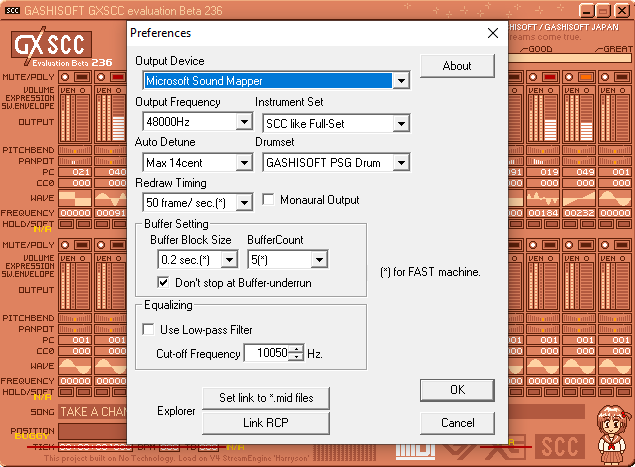Open the Auto Detune dropdown

[244, 163]
